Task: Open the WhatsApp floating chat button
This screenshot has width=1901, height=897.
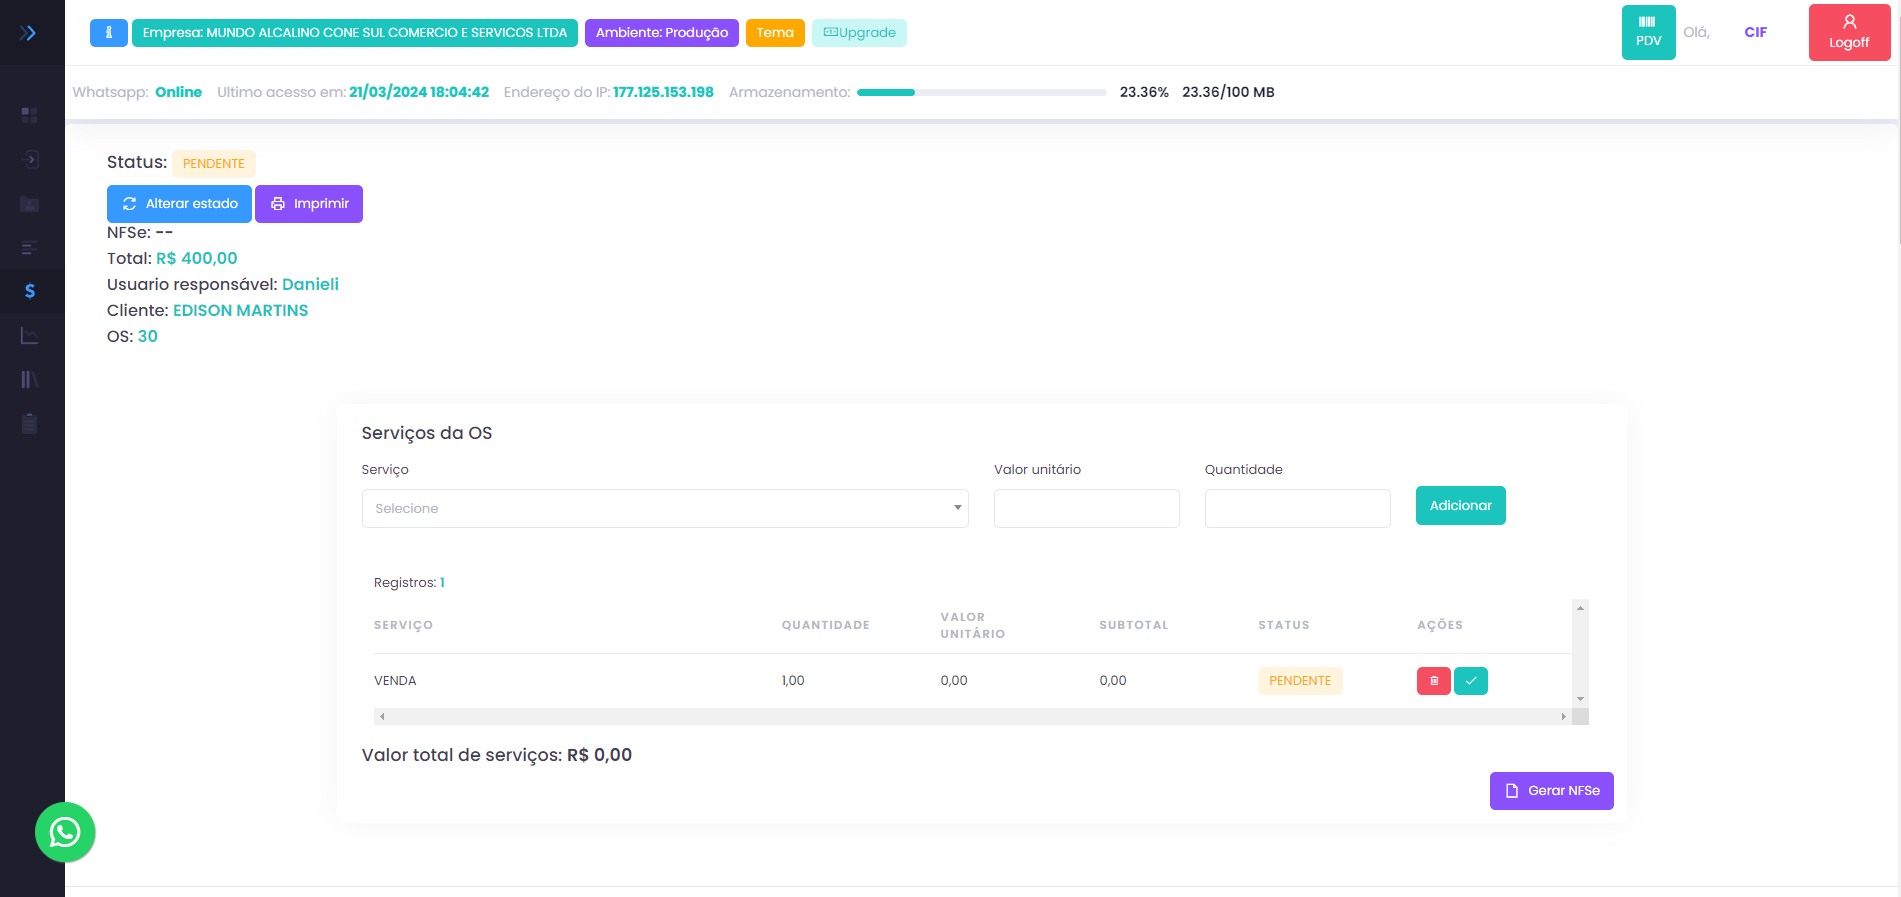Action: [65, 832]
